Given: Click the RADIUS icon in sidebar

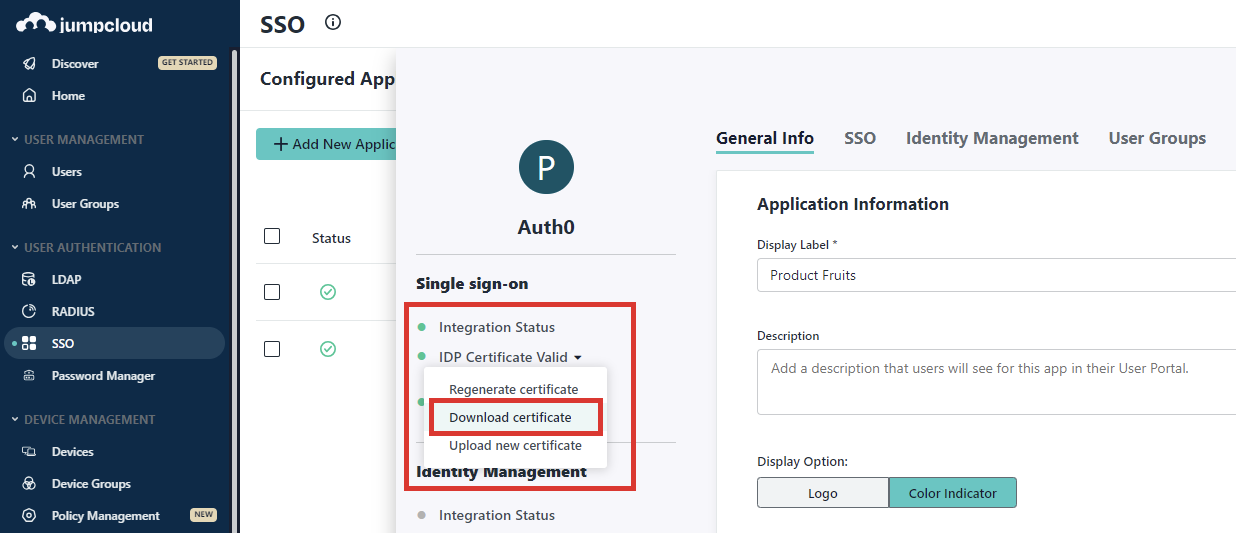Looking at the screenshot, I should (x=30, y=312).
